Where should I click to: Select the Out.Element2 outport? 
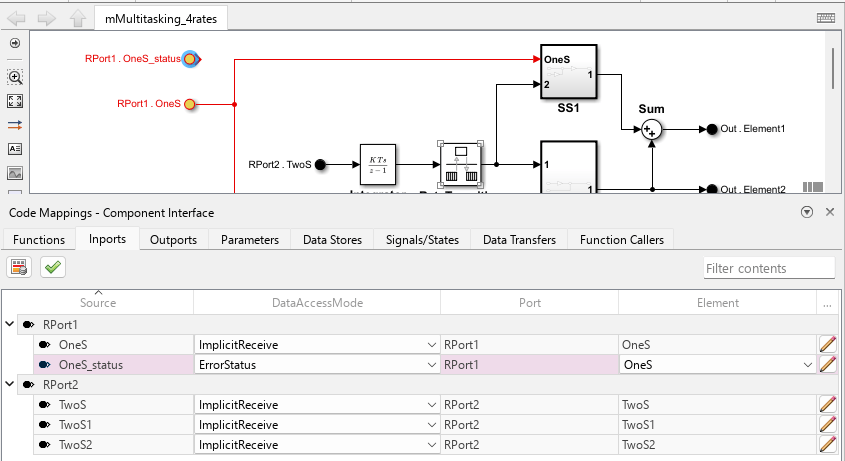[712, 189]
